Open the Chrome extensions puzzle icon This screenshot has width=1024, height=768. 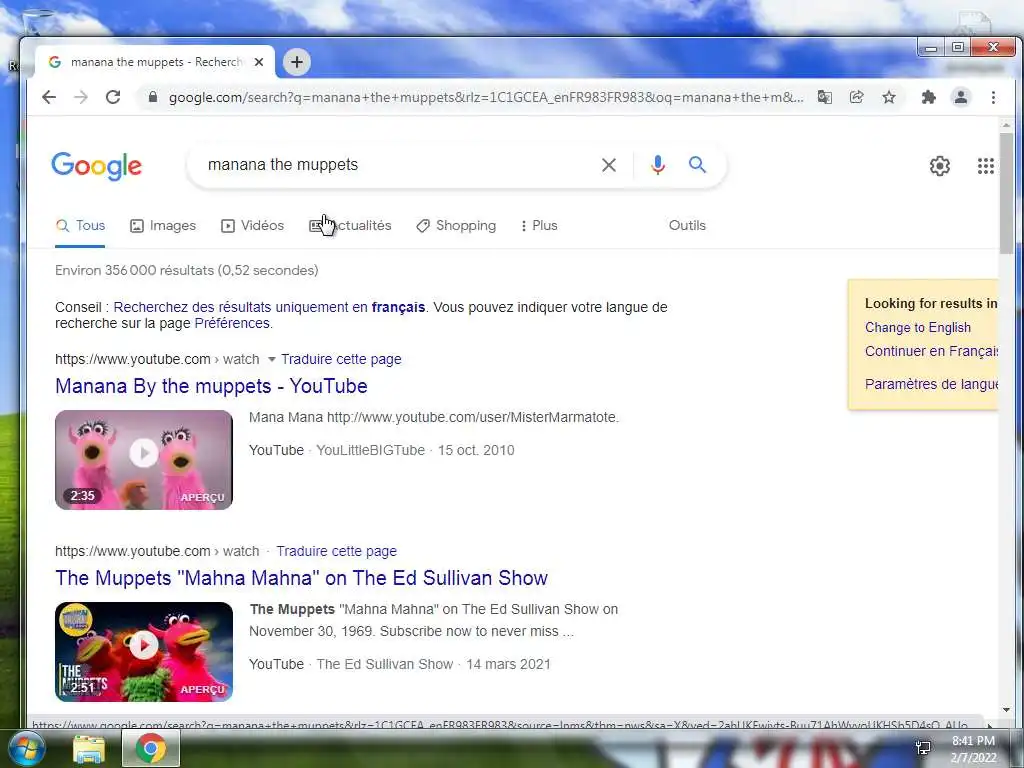click(x=928, y=97)
